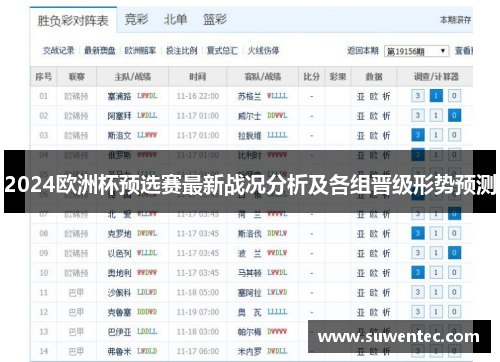Click away team 威尔士 in row 02
This screenshot has height=362, width=500.
[x=249, y=116]
